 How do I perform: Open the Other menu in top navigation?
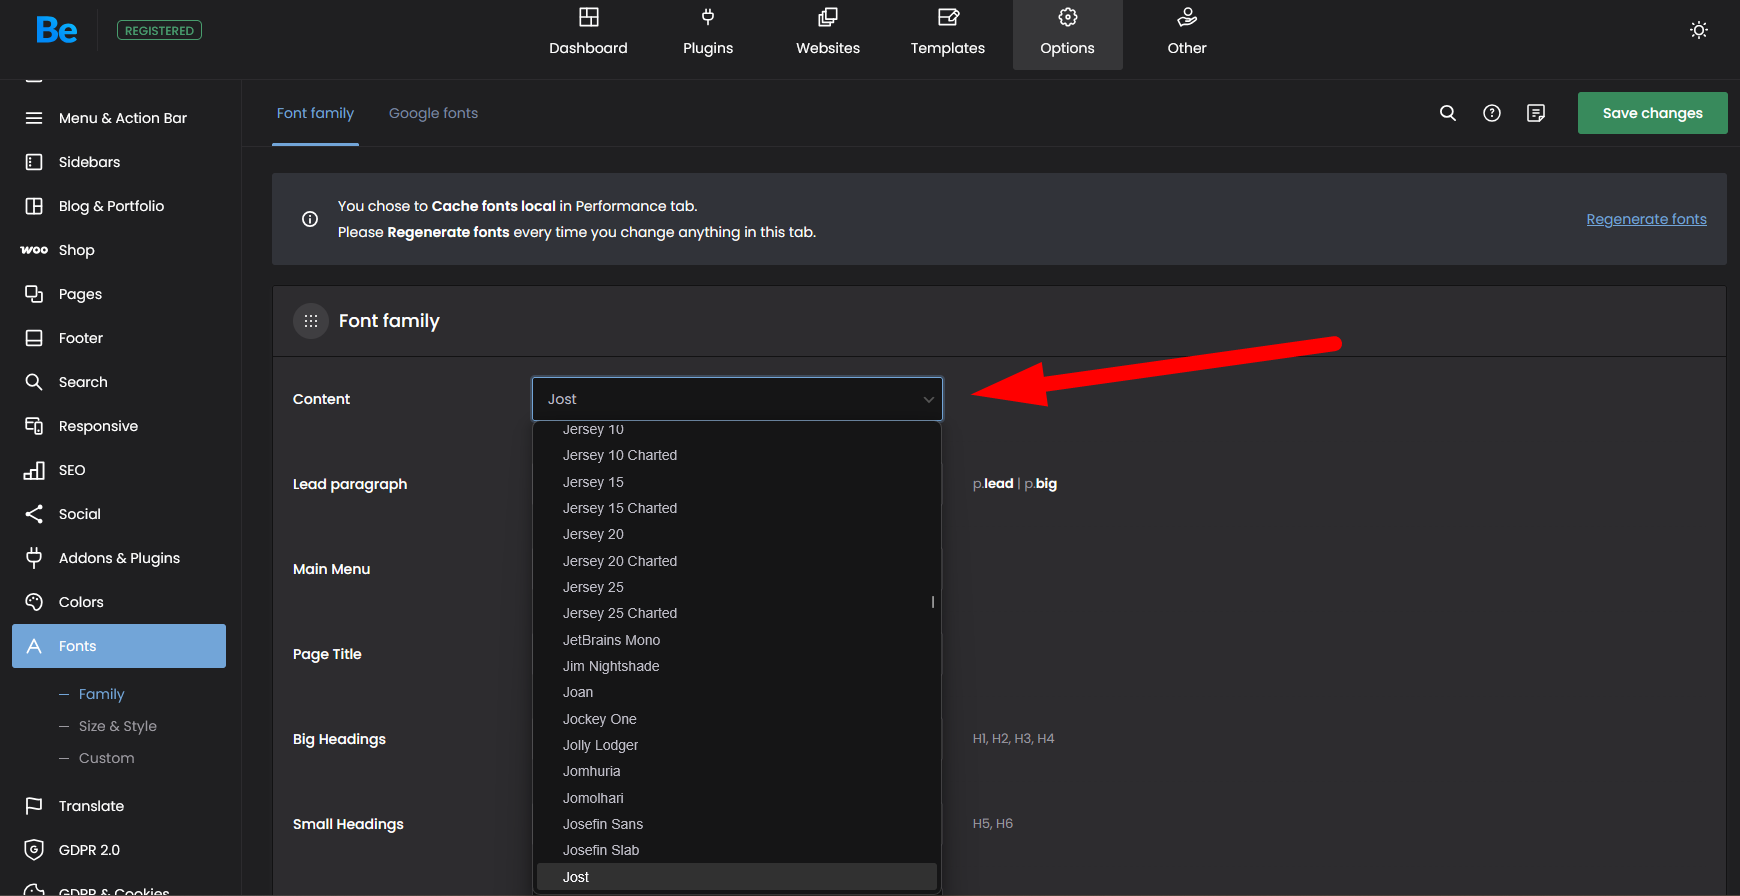(x=1186, y=33)
